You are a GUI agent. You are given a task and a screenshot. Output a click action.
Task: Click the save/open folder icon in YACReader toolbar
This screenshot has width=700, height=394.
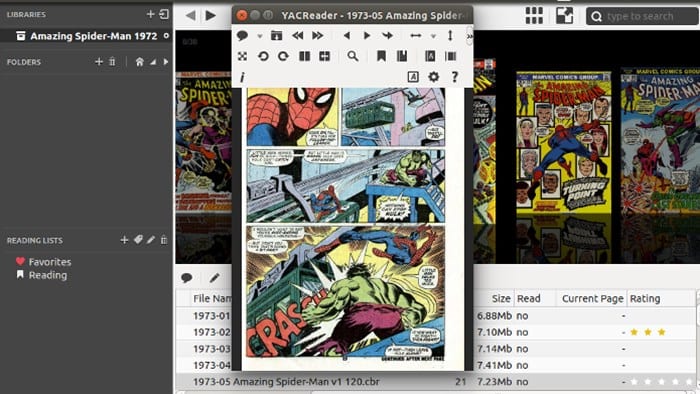pyautogui.click(x=276, y=35)
